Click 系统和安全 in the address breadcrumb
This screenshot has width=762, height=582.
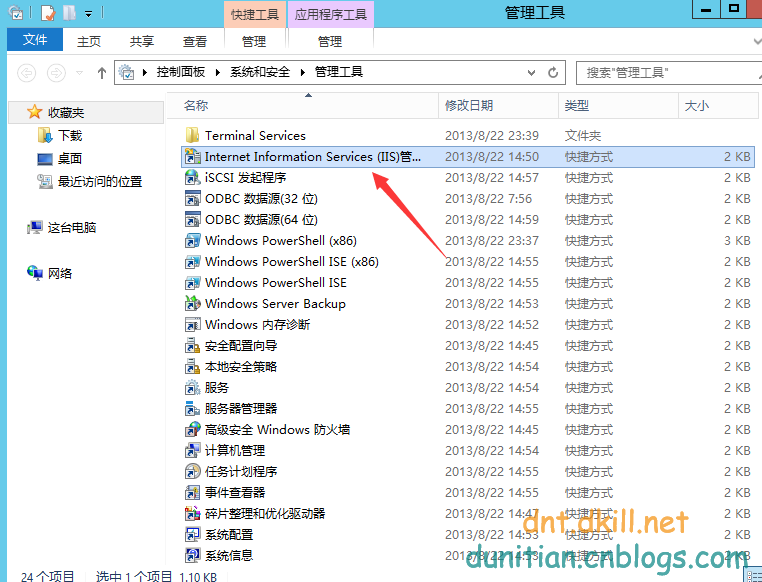260,72
